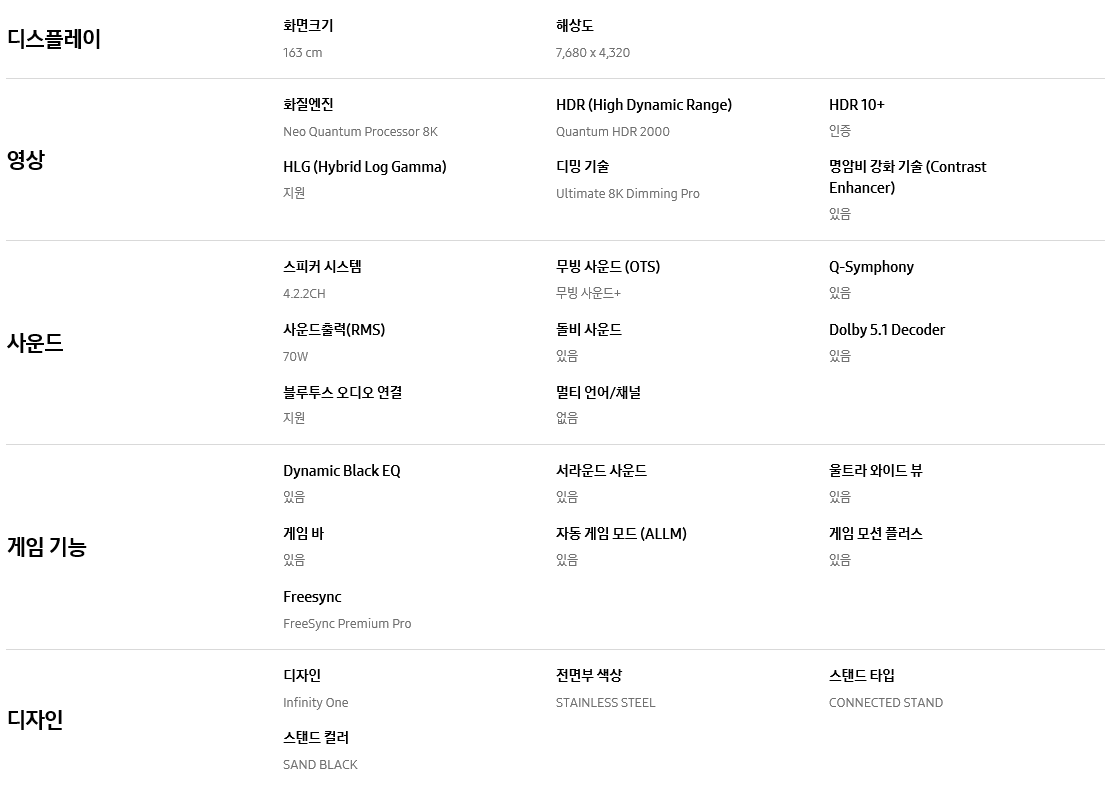Select the HDR (High Dynamic Range) label
1108x789 pixels.
point(644,105)
